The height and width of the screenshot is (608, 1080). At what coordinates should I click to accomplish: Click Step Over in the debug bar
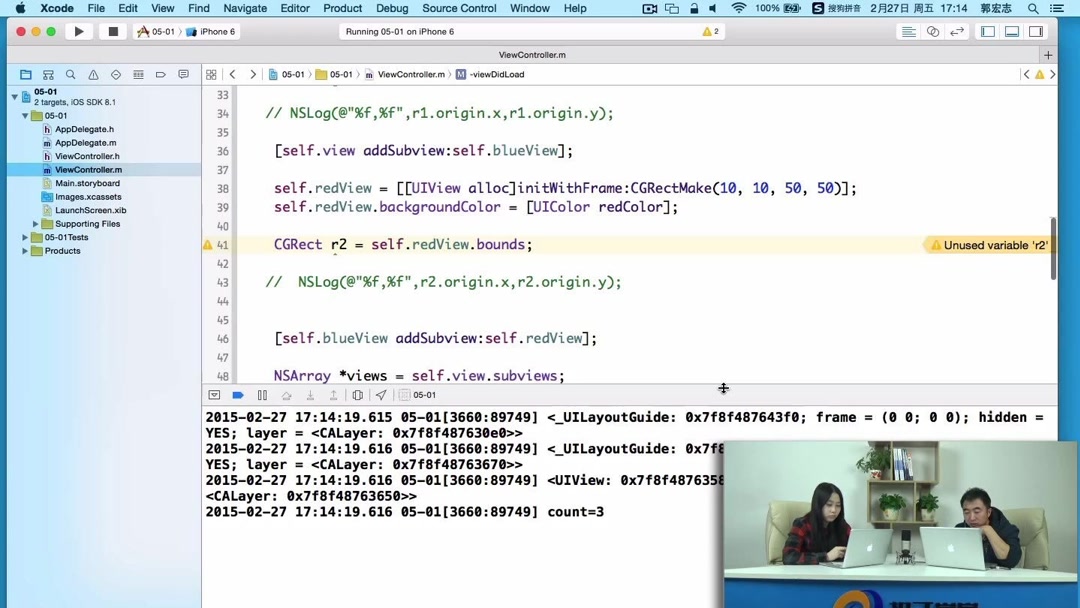(287, 394)
